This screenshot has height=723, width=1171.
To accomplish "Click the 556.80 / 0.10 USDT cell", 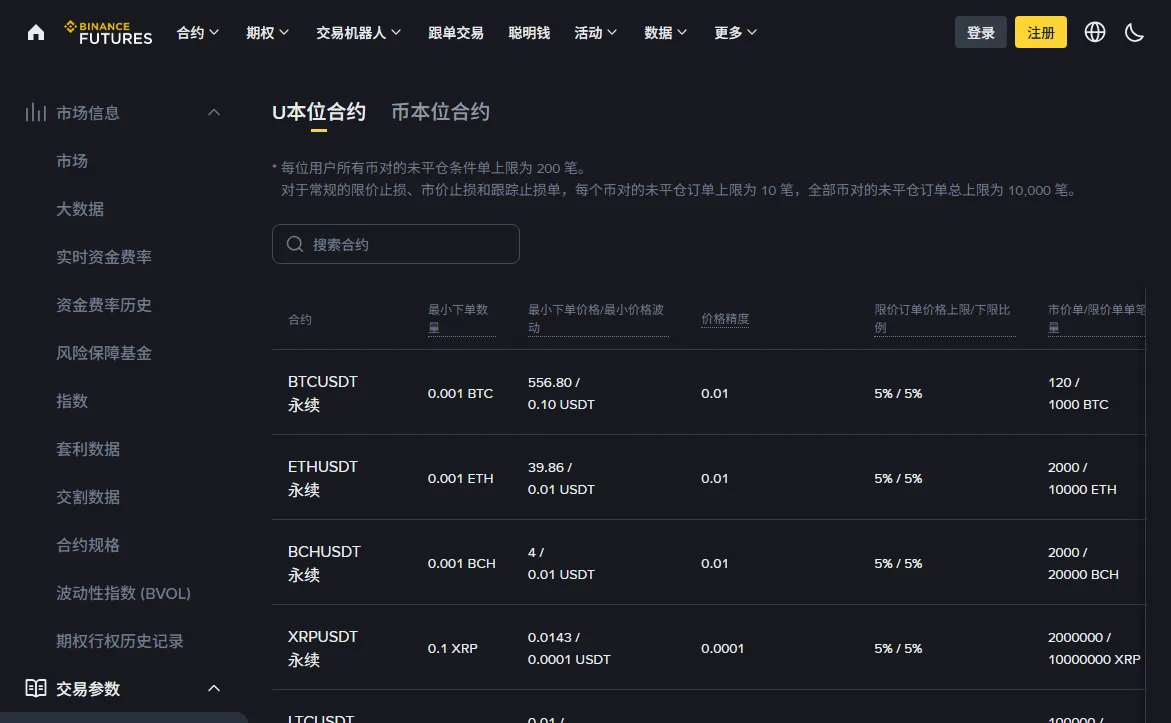I will coord(561,393).
